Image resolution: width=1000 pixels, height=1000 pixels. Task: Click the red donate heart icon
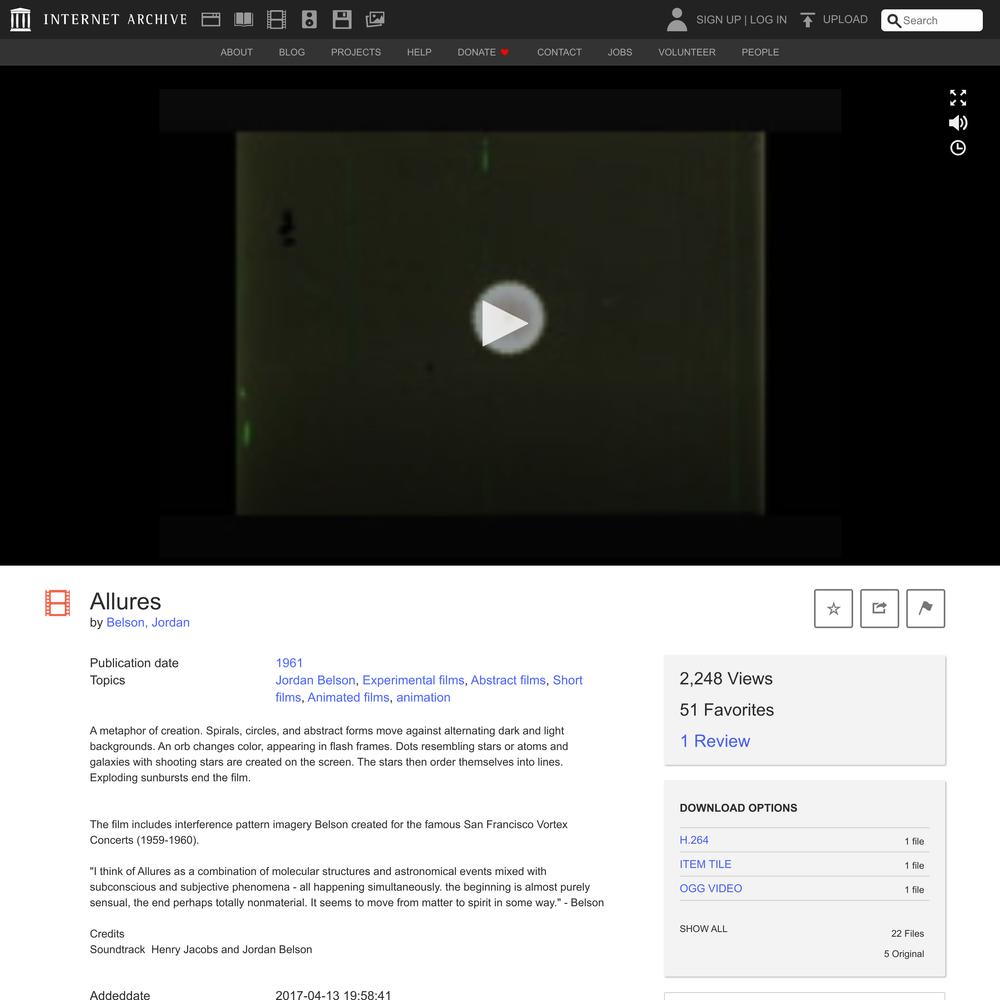tap(504, 52)
